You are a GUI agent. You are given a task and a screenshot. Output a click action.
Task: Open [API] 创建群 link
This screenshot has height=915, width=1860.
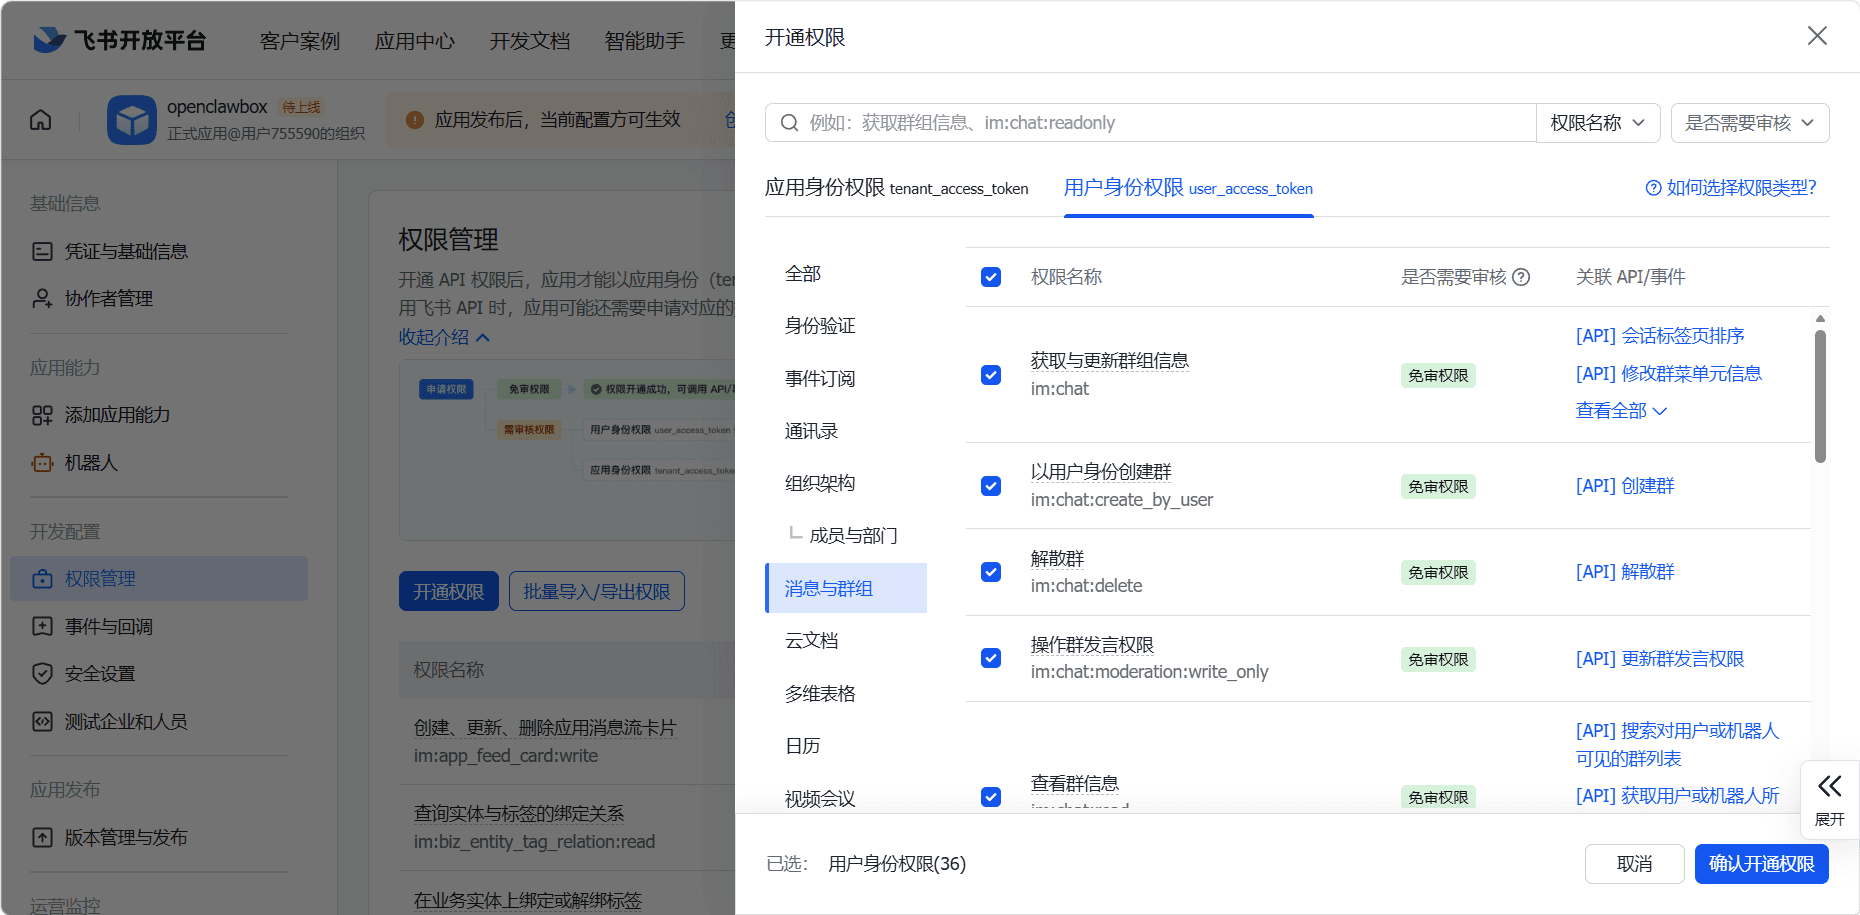point(1625,486)
